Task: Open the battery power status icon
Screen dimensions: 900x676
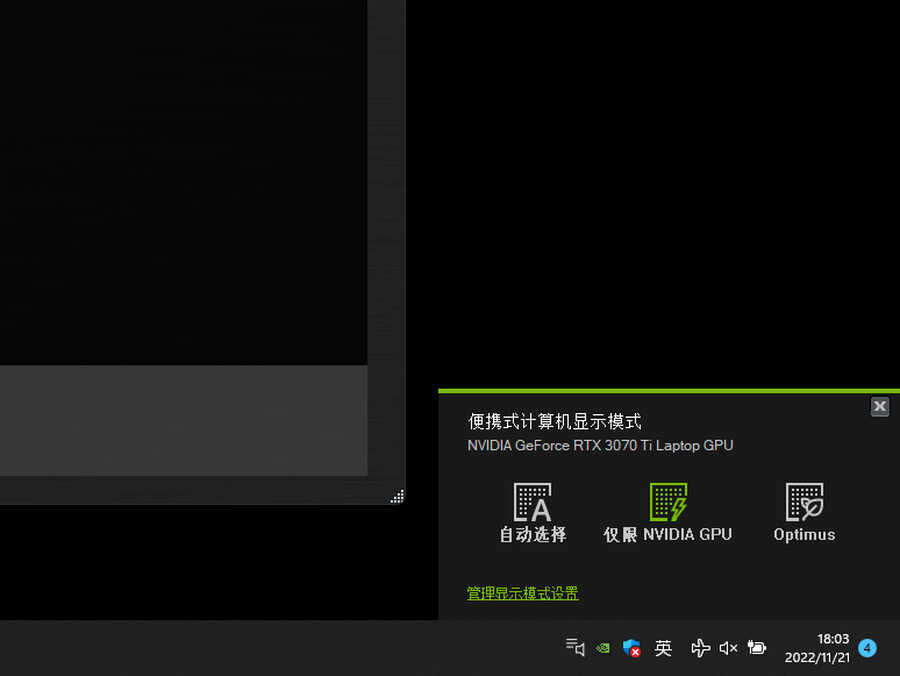Action: [757, 648]
